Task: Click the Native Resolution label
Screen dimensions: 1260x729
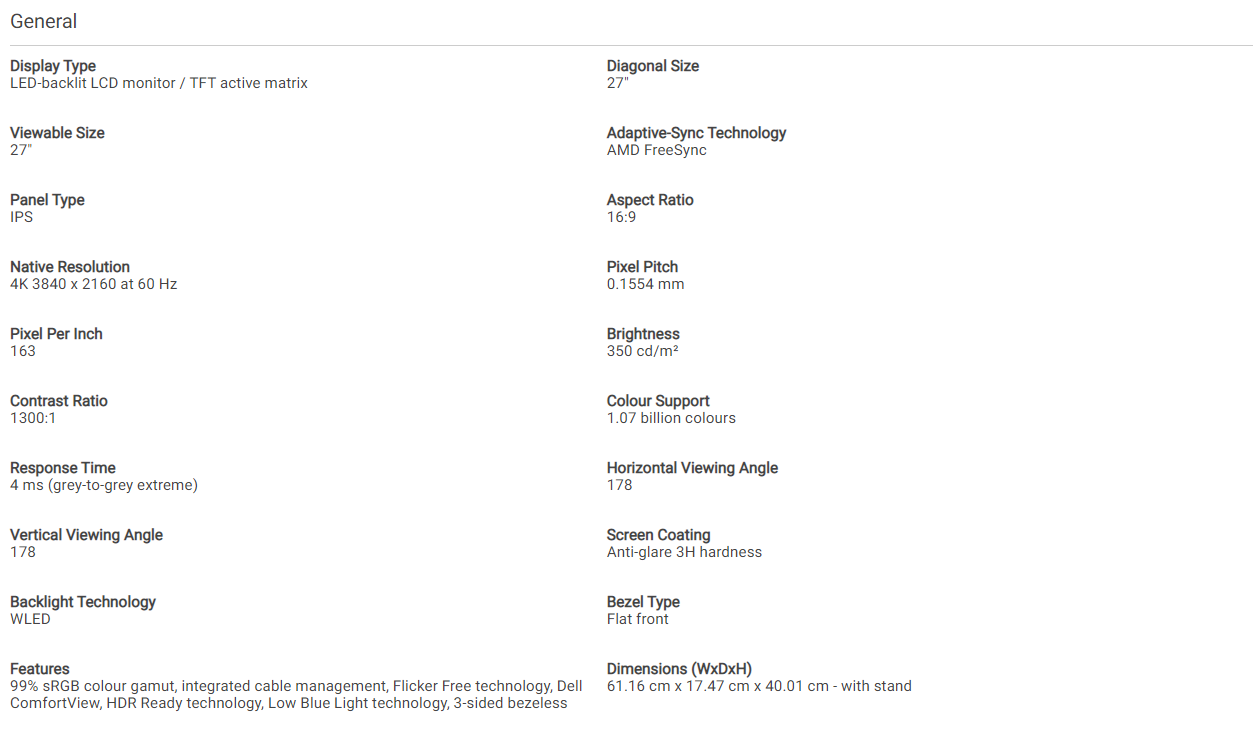Action: point(70,267)
